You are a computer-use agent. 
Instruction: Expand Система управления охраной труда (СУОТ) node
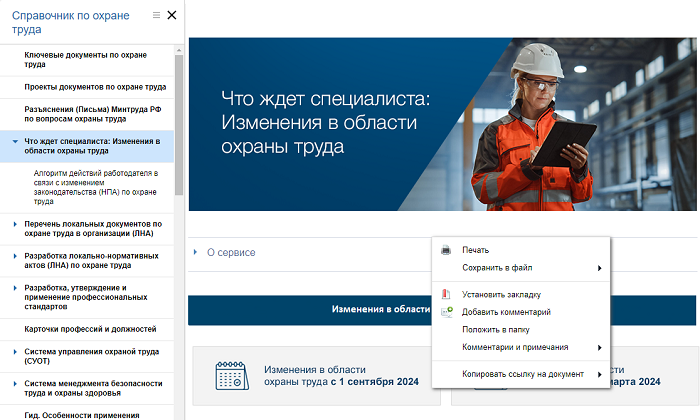[x=15, y=351]
